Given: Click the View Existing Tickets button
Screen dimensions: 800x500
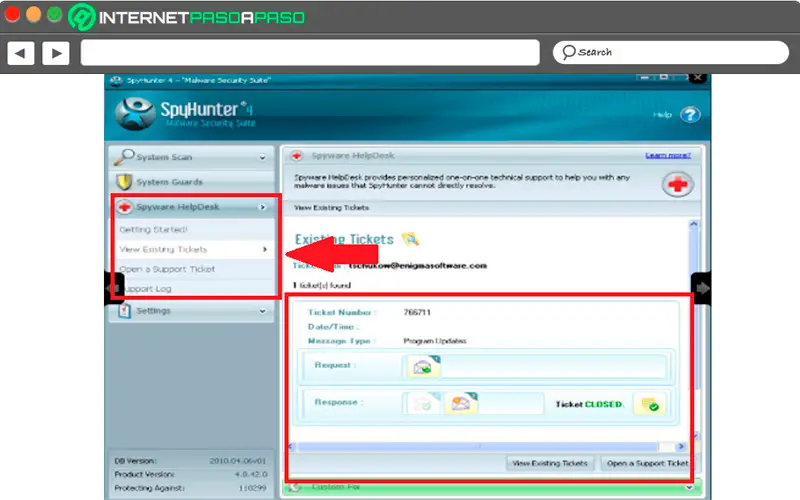Looking at the screenshot, I should click(x=550, y=463).
